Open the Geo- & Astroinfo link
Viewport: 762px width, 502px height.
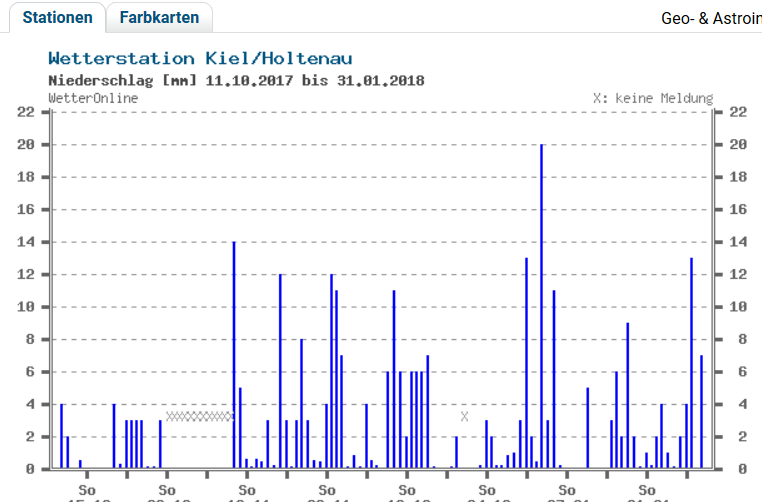tap(711, 19)
